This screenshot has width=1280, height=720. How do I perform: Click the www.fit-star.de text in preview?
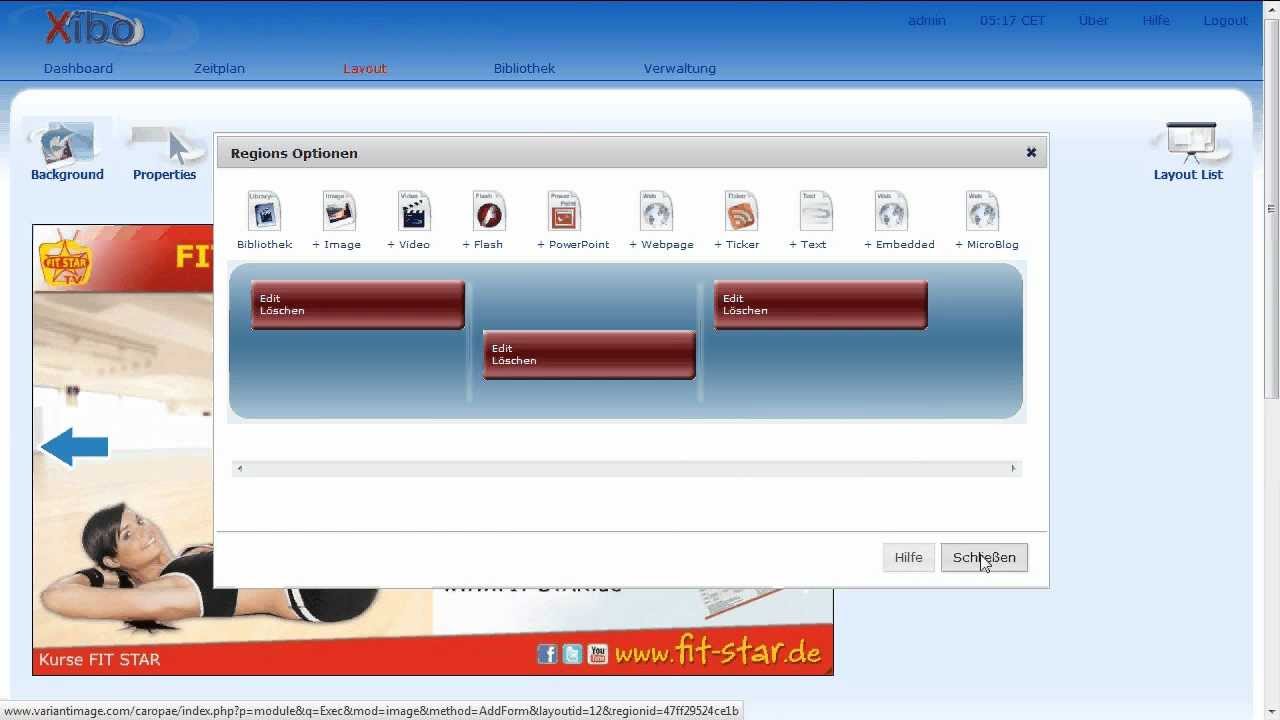pyautogui.click(x=718, y=653)
